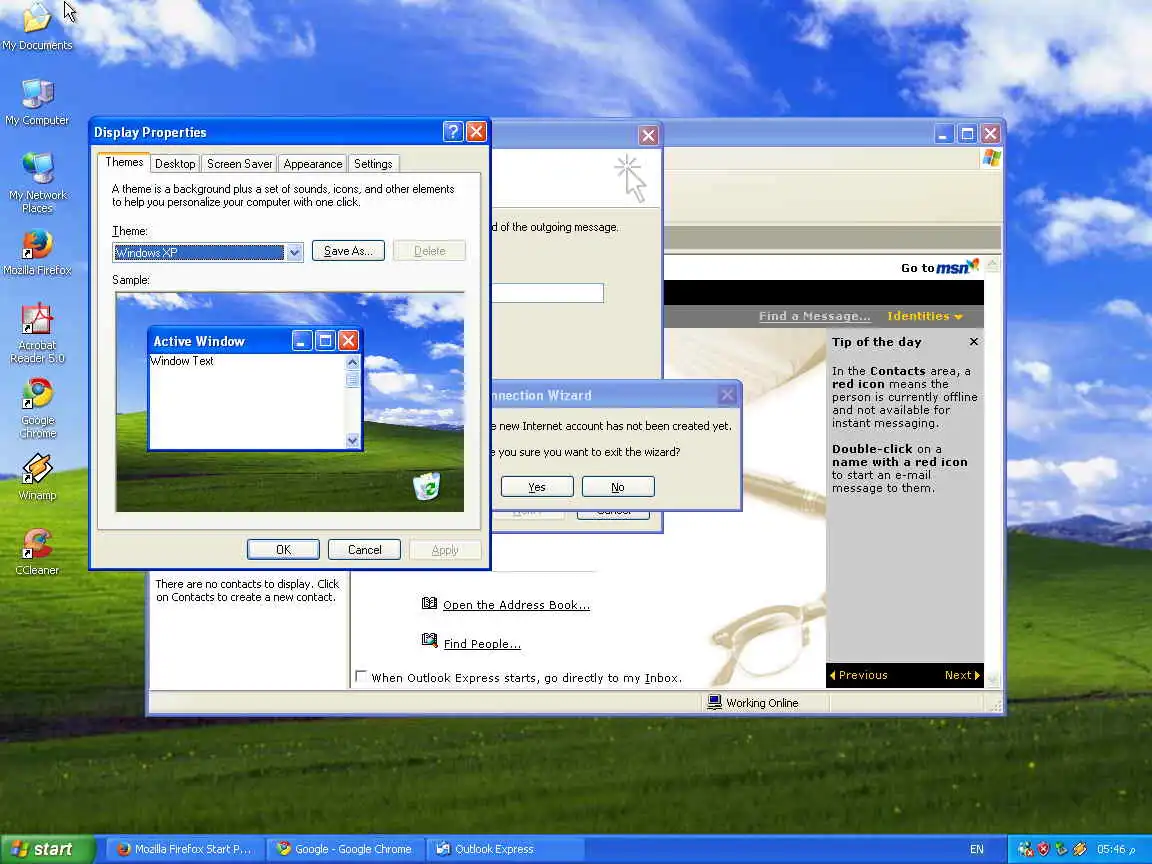Screen dimensions: 1152x864
Task: Select the My Computer desktop icon
Action: 37,102
